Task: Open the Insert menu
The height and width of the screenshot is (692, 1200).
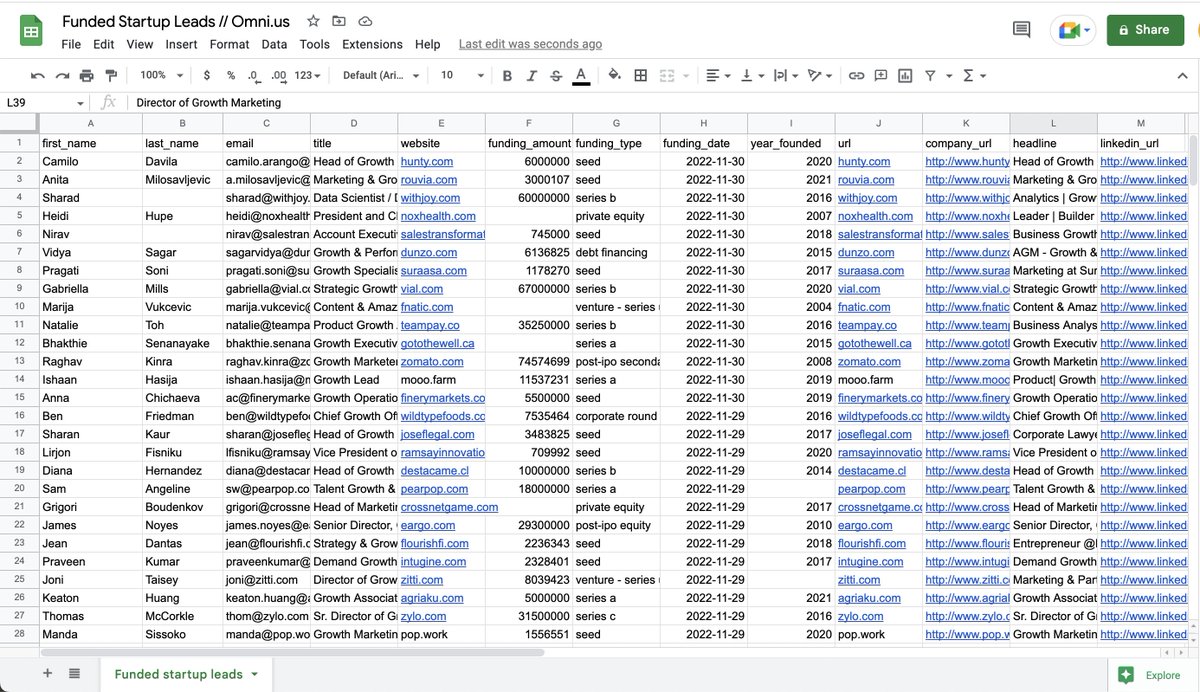Action: coord(182,44)
